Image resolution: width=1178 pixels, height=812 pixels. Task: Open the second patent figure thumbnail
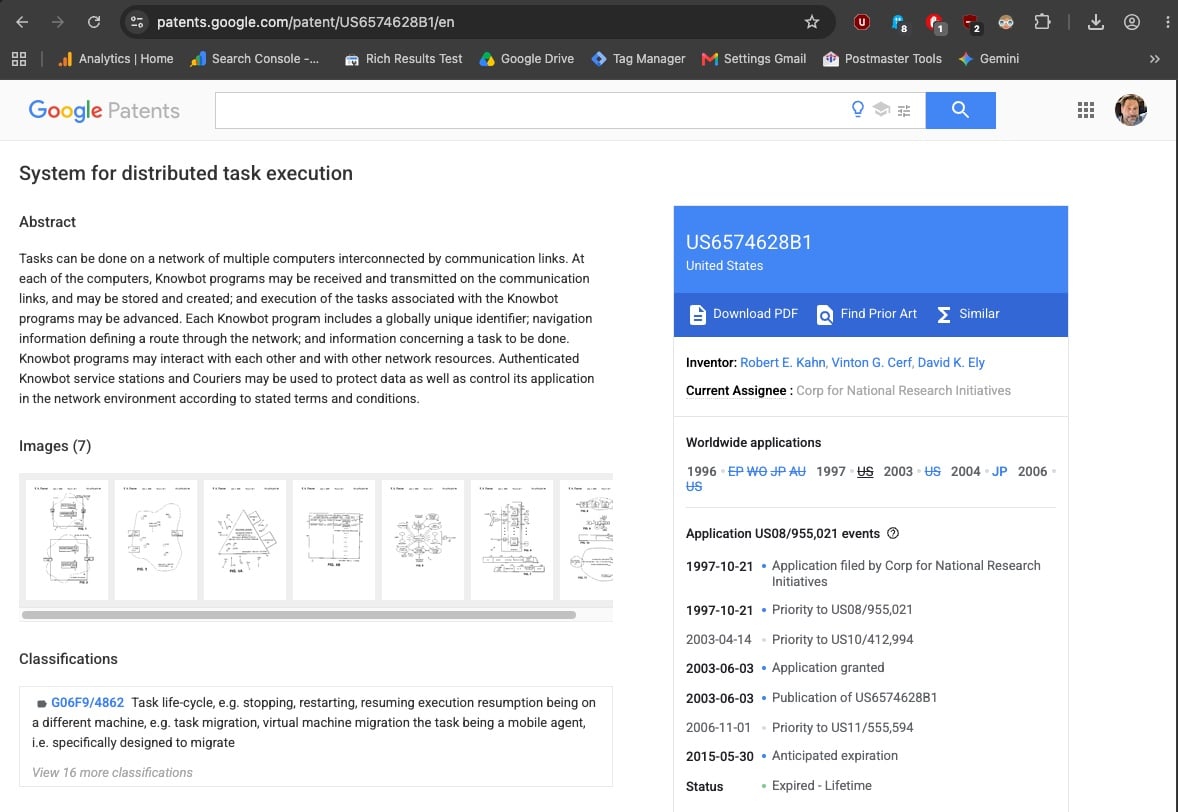(x=156, y=539)
